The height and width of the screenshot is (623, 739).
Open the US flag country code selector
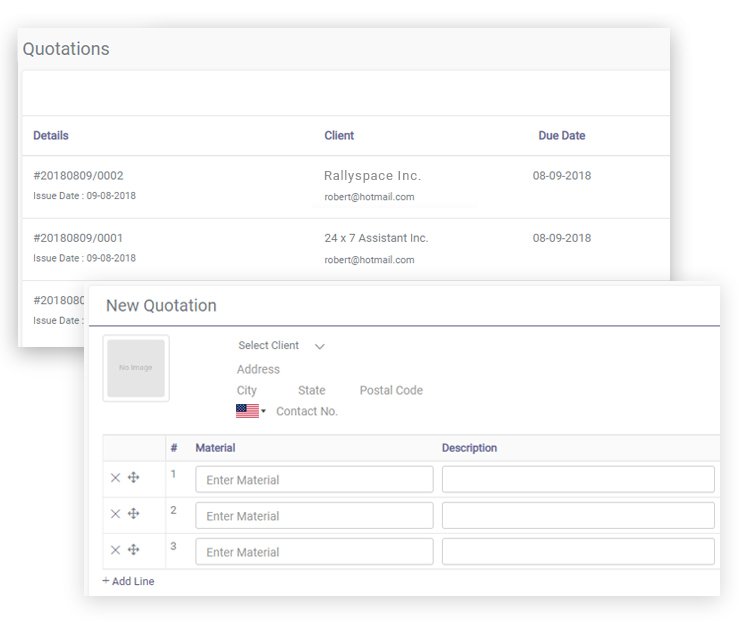pos(250,411)
